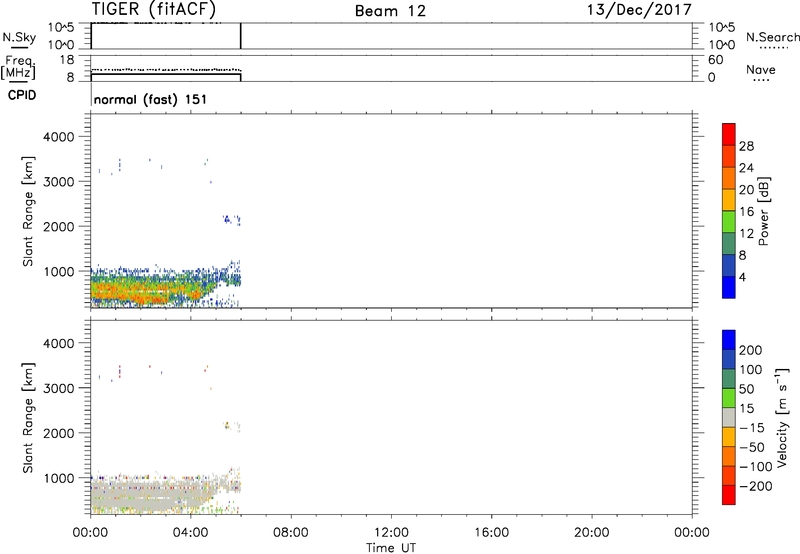800x554 pixels.
Task: Click the N.Sky legend label
Action: (x=19, y=37)
